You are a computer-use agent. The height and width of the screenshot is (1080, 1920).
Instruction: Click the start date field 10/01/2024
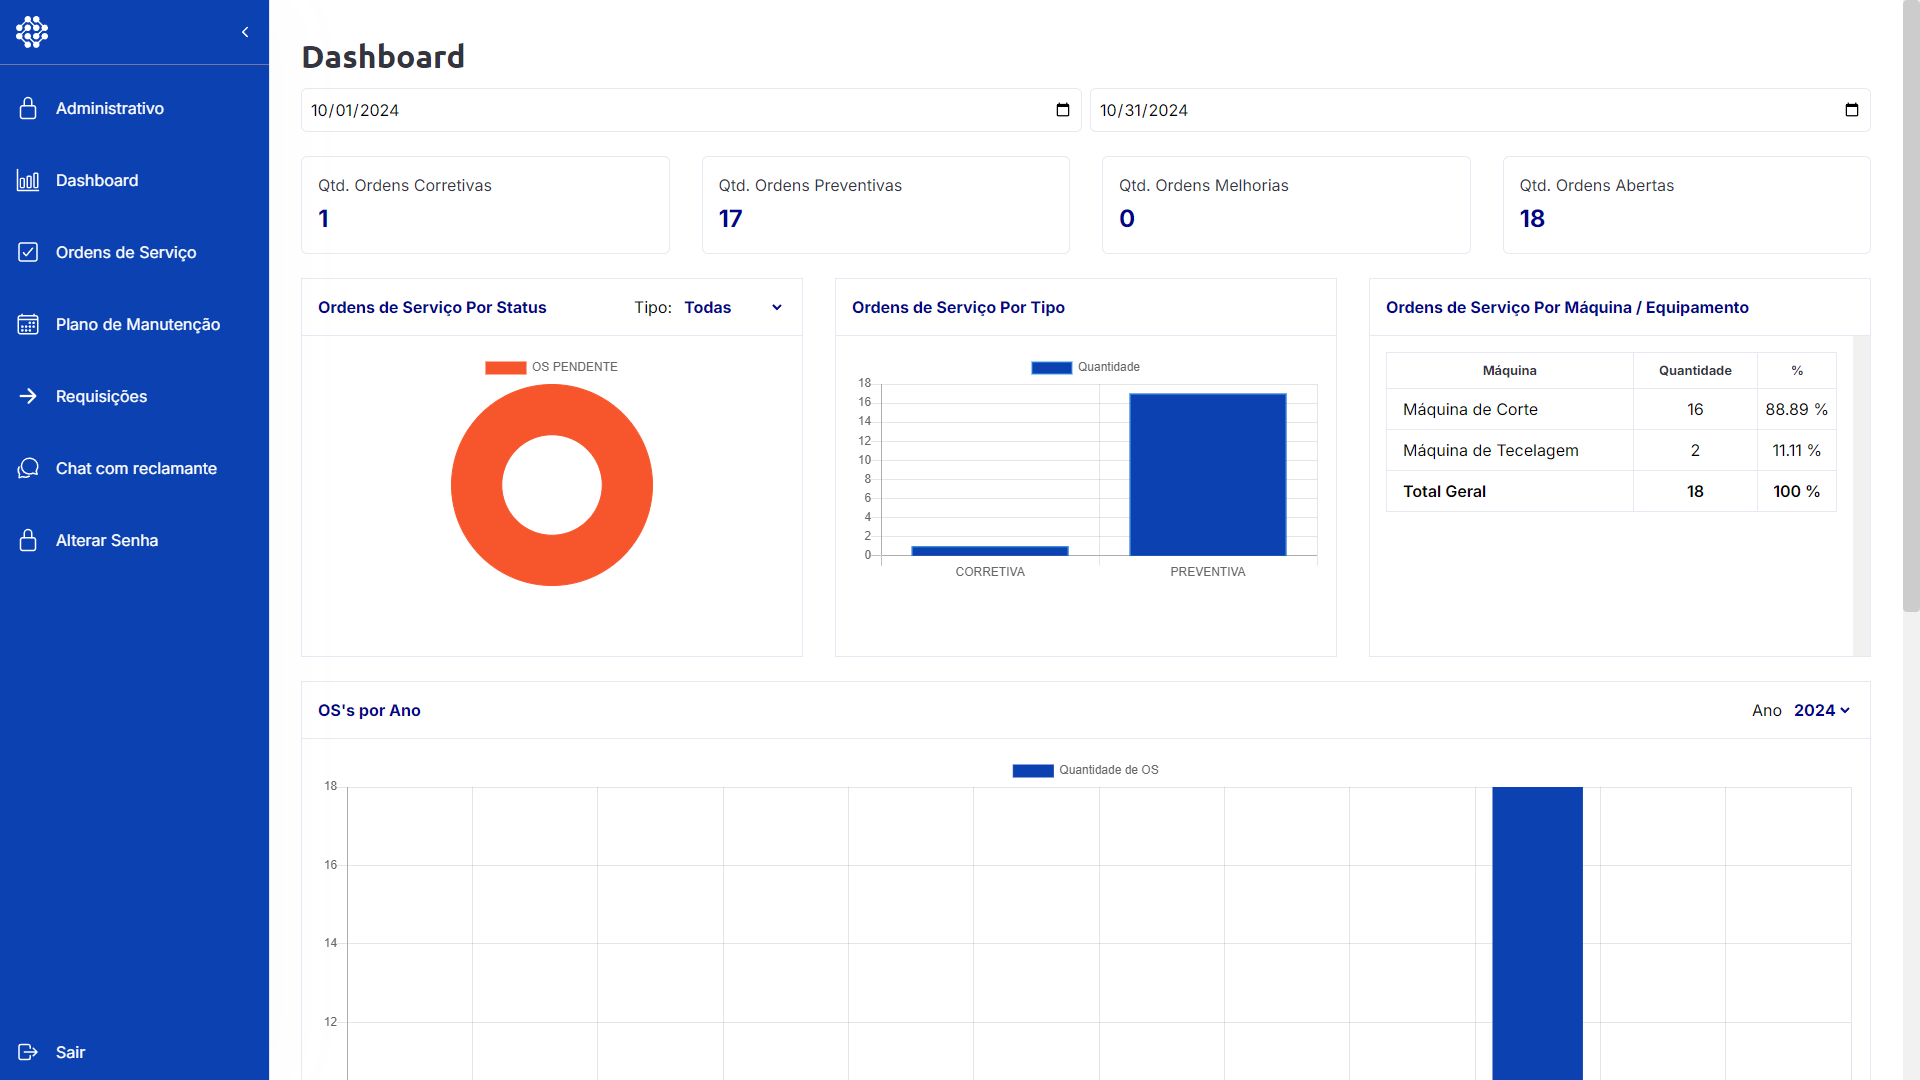pos(691,110)
